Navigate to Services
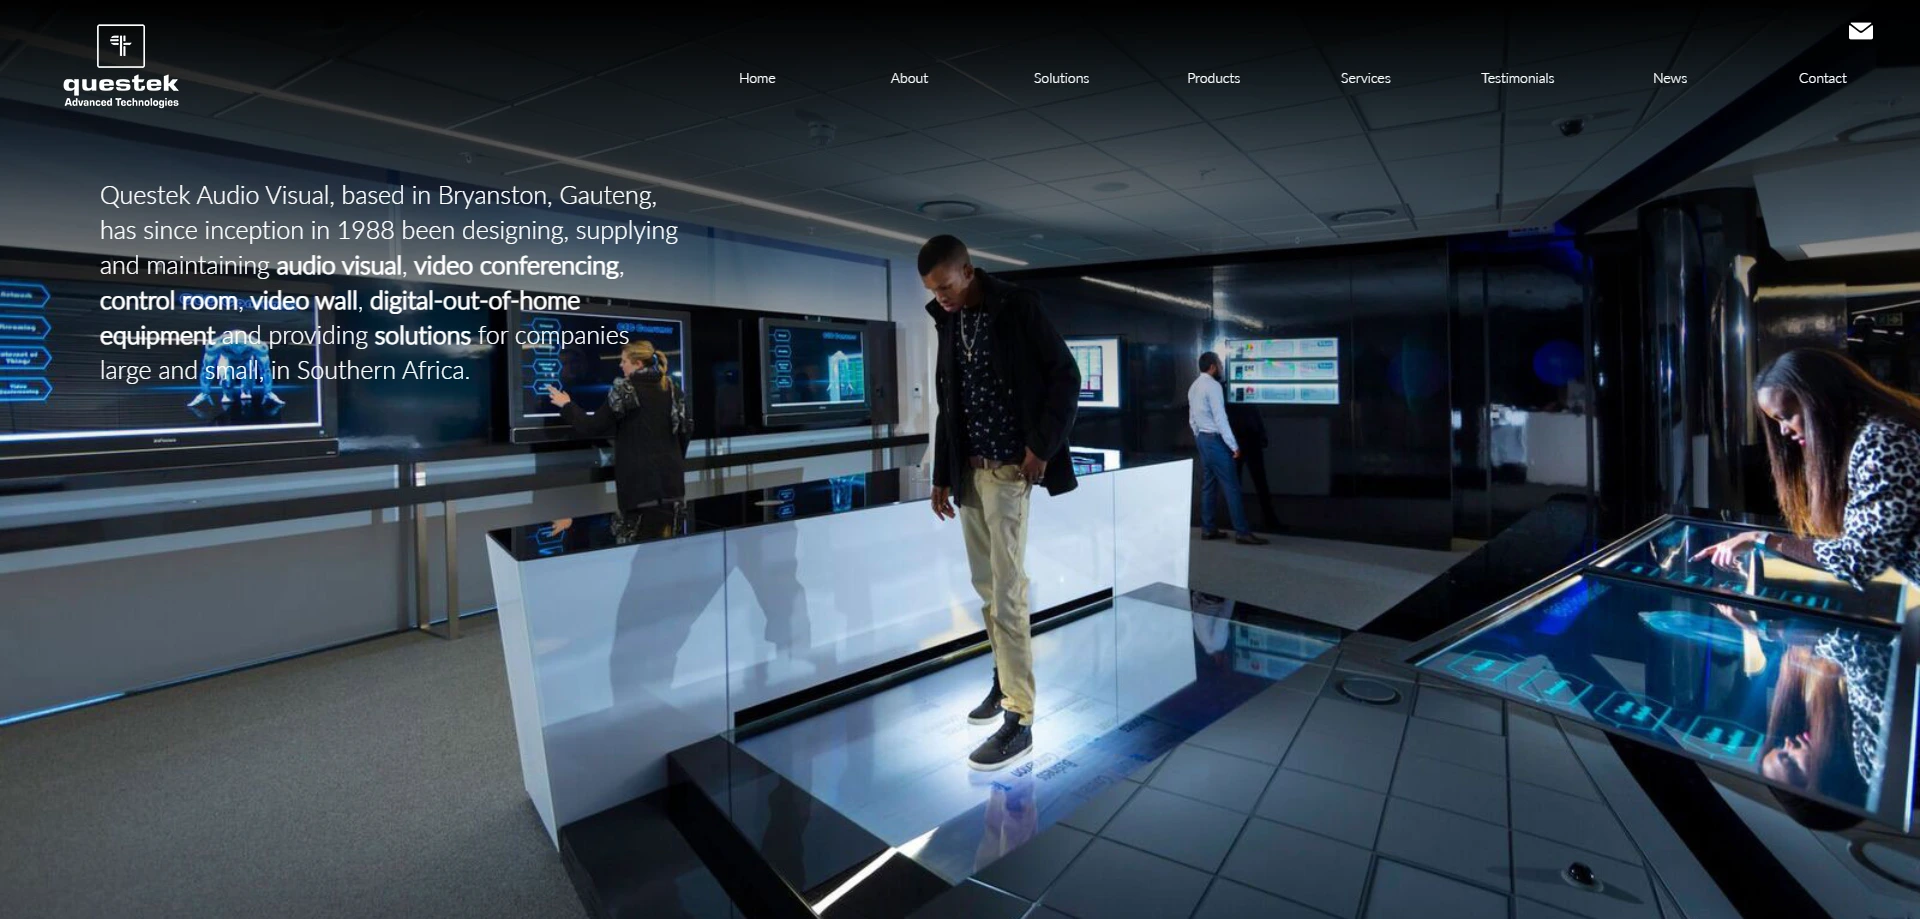 click(x=1365, y=78)
